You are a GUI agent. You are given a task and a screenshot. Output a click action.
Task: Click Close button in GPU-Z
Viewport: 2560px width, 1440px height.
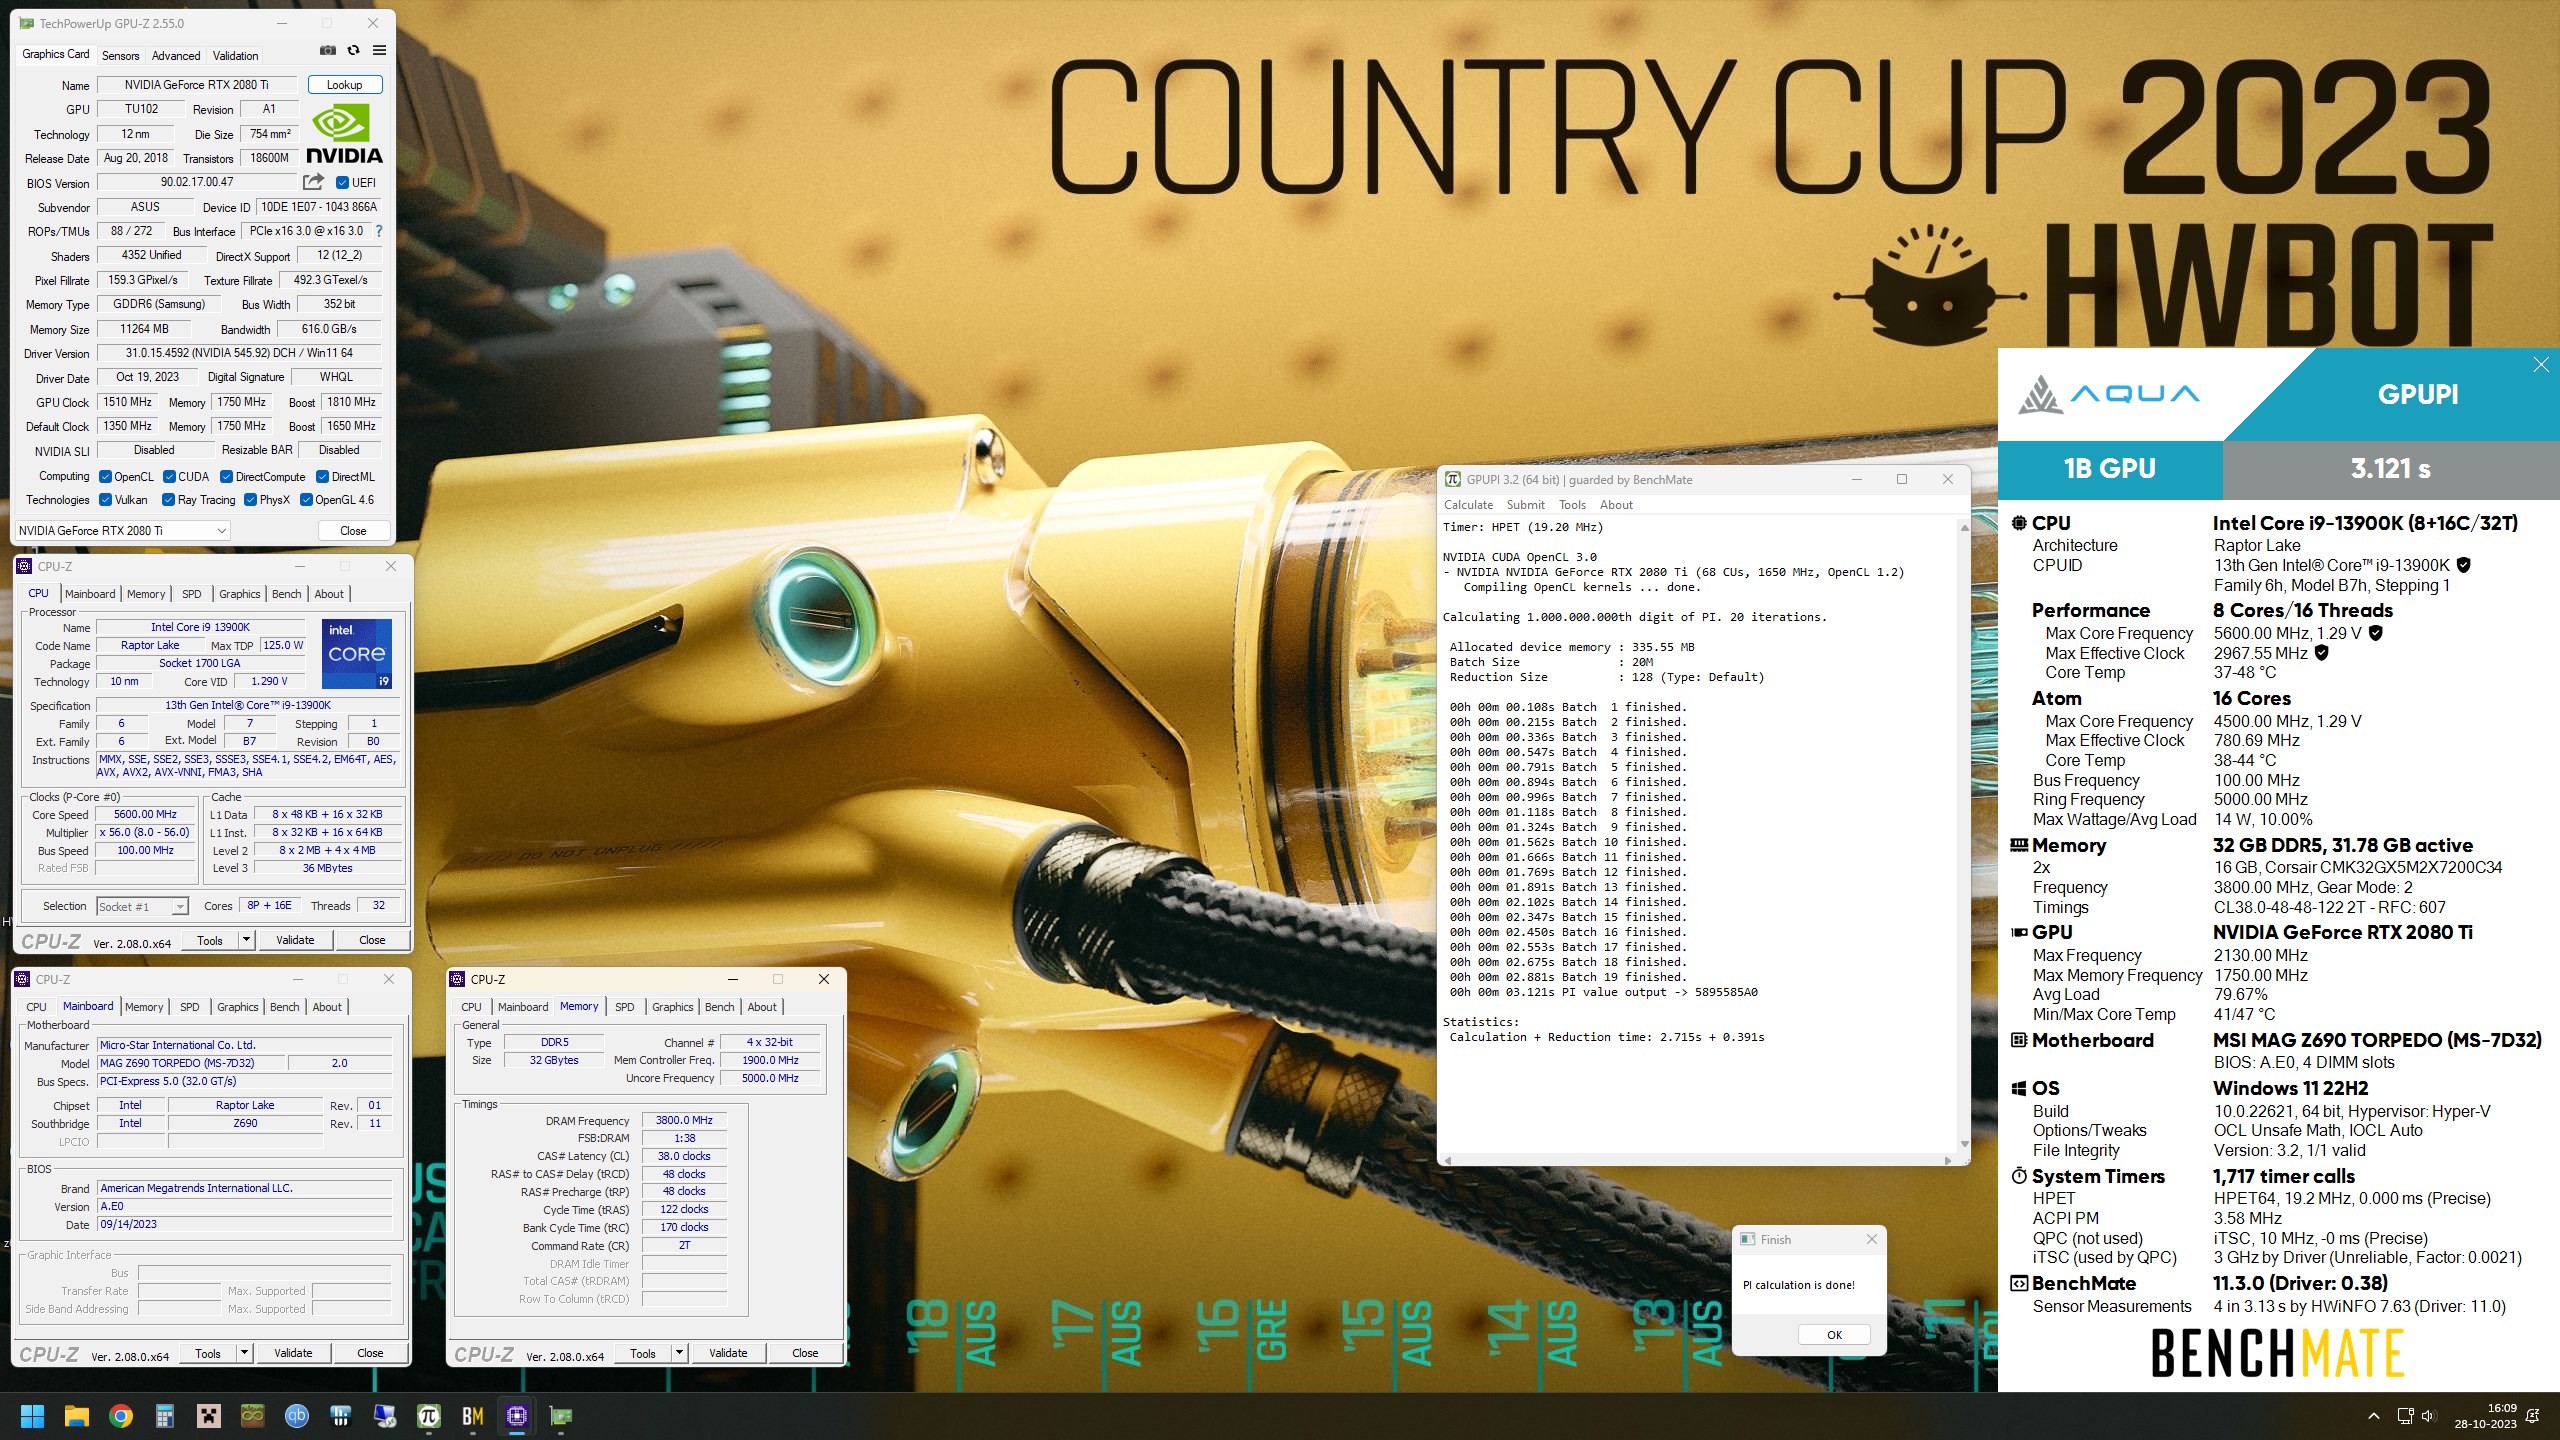coord(353,531)
